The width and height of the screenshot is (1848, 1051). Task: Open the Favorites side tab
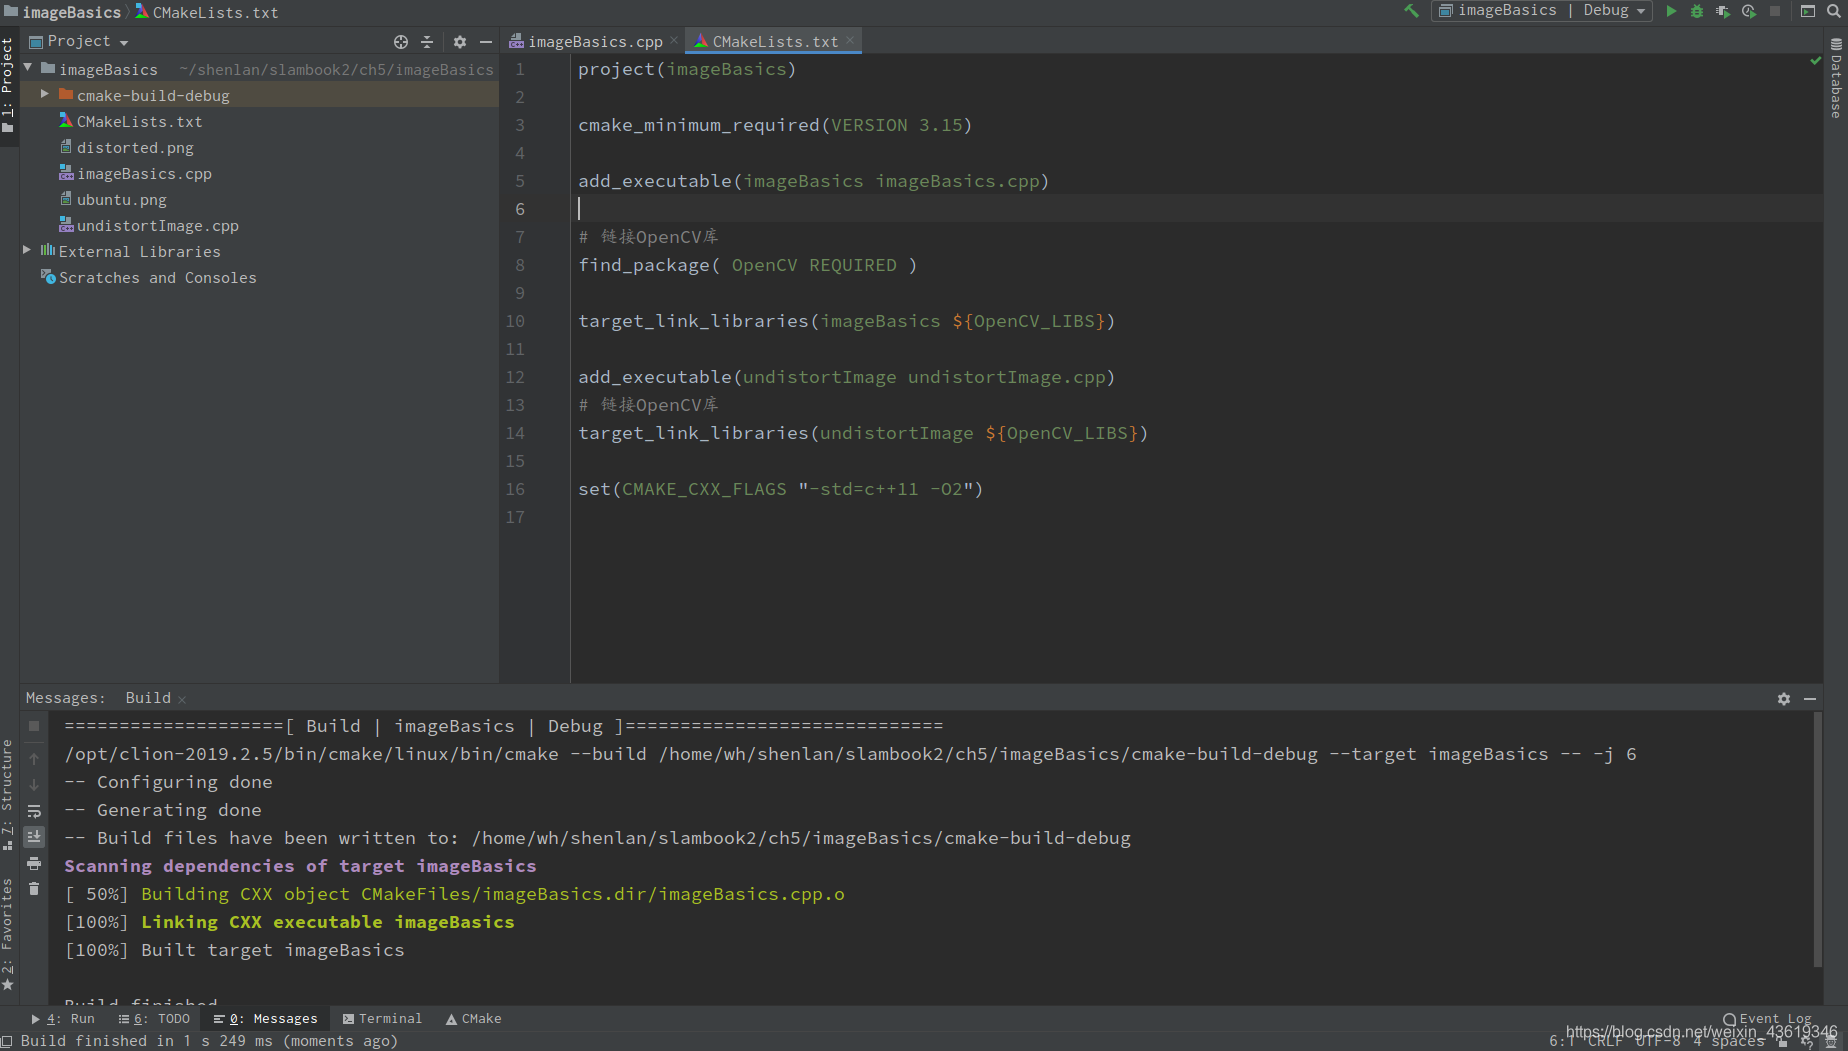(x=8, y=934)
